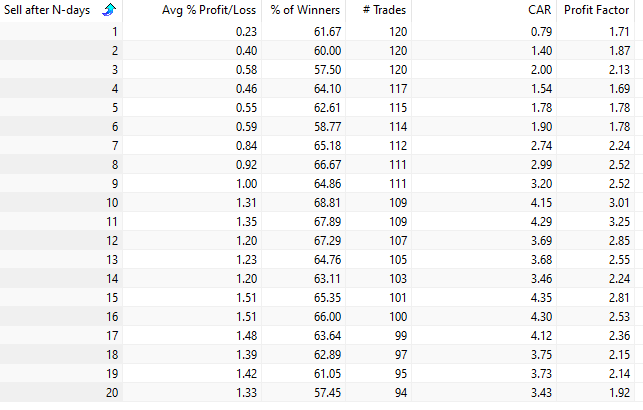Viewport: 643px width, 410px height.
Task: Sort by # Trades column header
Action: (379, 10)
